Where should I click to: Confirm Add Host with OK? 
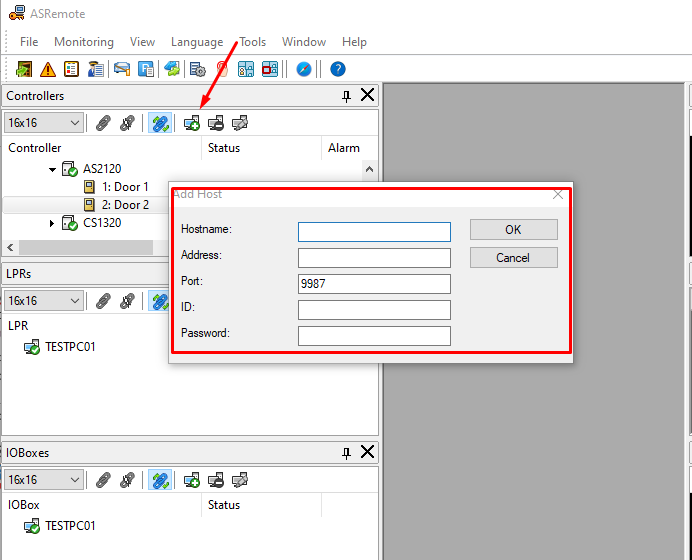[514, 229]
